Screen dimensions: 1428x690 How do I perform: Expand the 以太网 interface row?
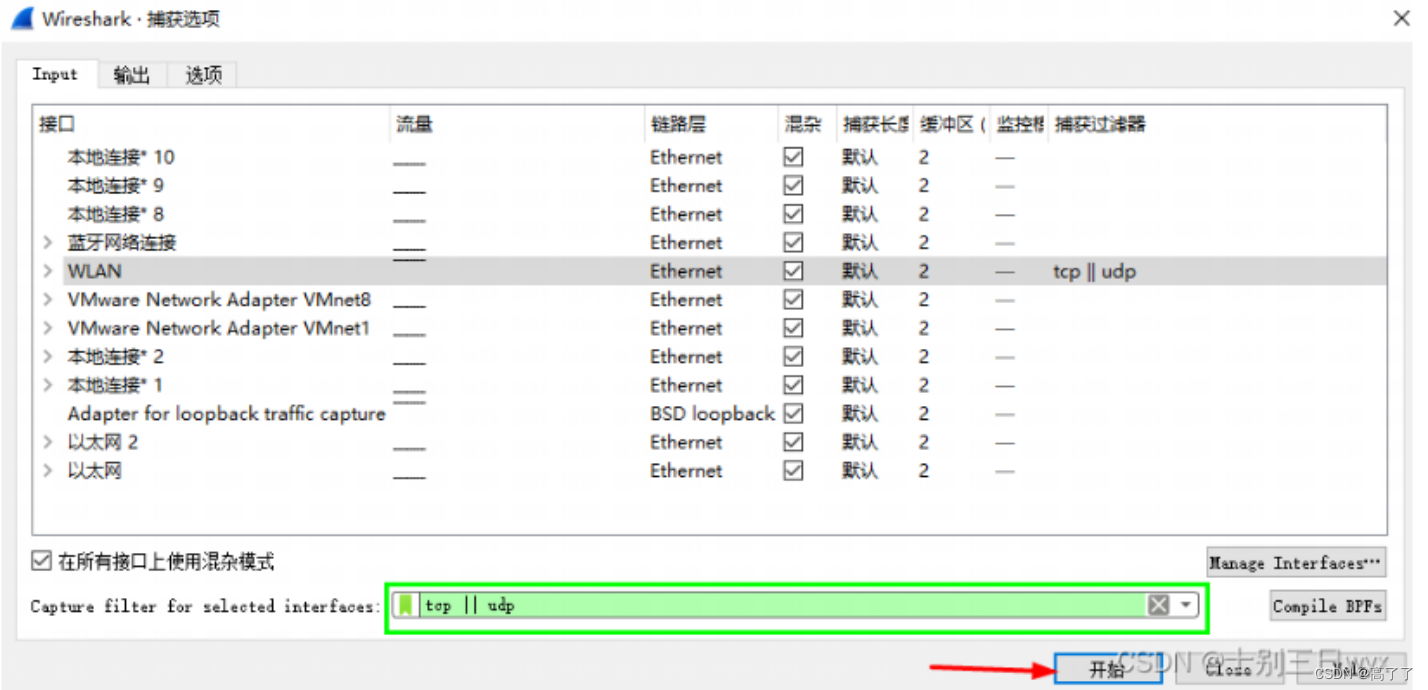(x=48, y=471)
